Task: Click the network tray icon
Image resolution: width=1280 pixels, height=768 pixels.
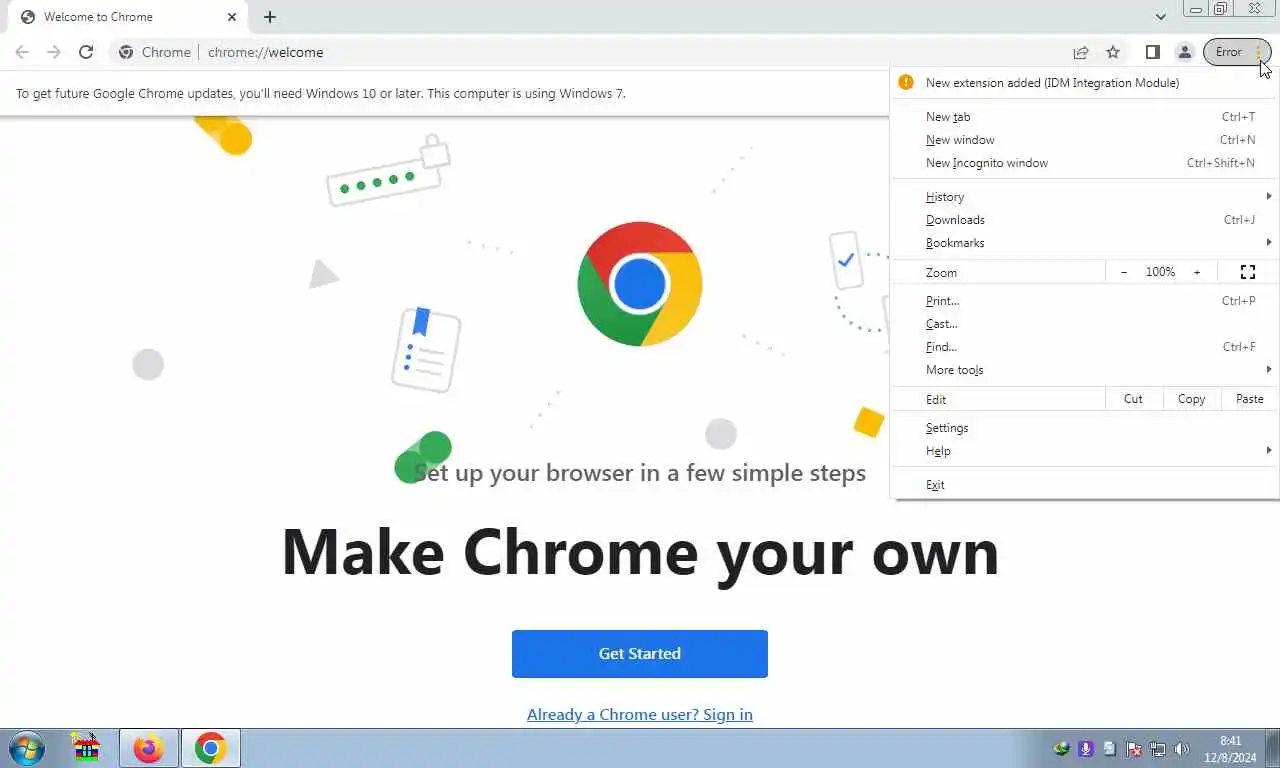Action: pos(1158,748)
